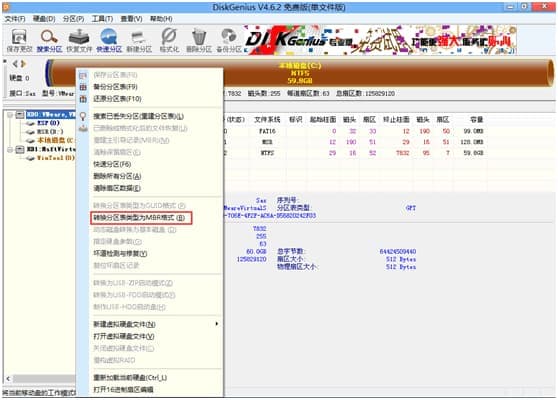Image resolution: width=558 pixels, height=400 pixels.
Task: Select 本地磁盘 (C:) in tree
Action: 55,141
